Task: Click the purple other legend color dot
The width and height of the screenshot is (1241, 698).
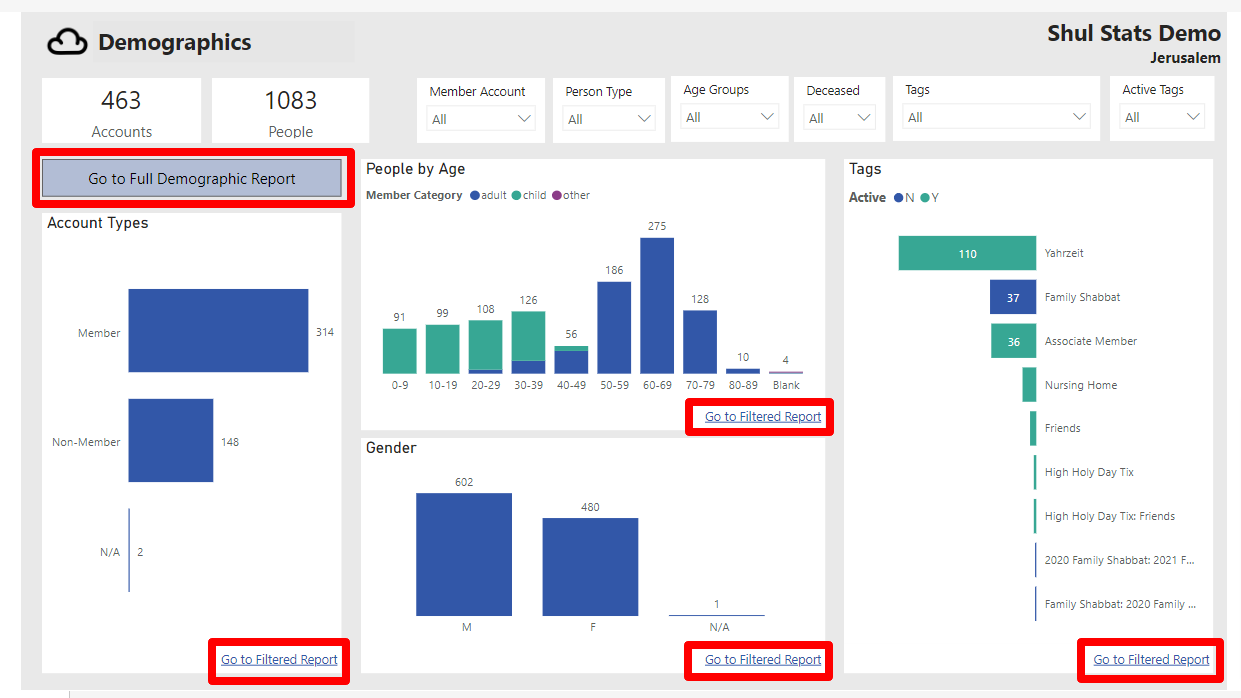Action: pos(556,195)
